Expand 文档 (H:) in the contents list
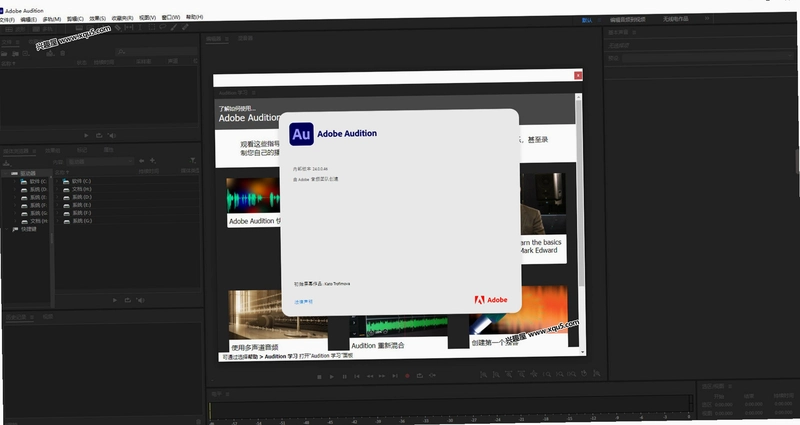This screenshot has height=425, width=800. coord(58,189)
